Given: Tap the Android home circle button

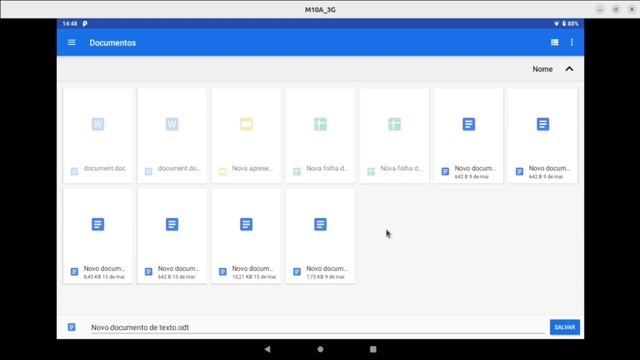Looking at the screenshot, I should coord(320,349).
